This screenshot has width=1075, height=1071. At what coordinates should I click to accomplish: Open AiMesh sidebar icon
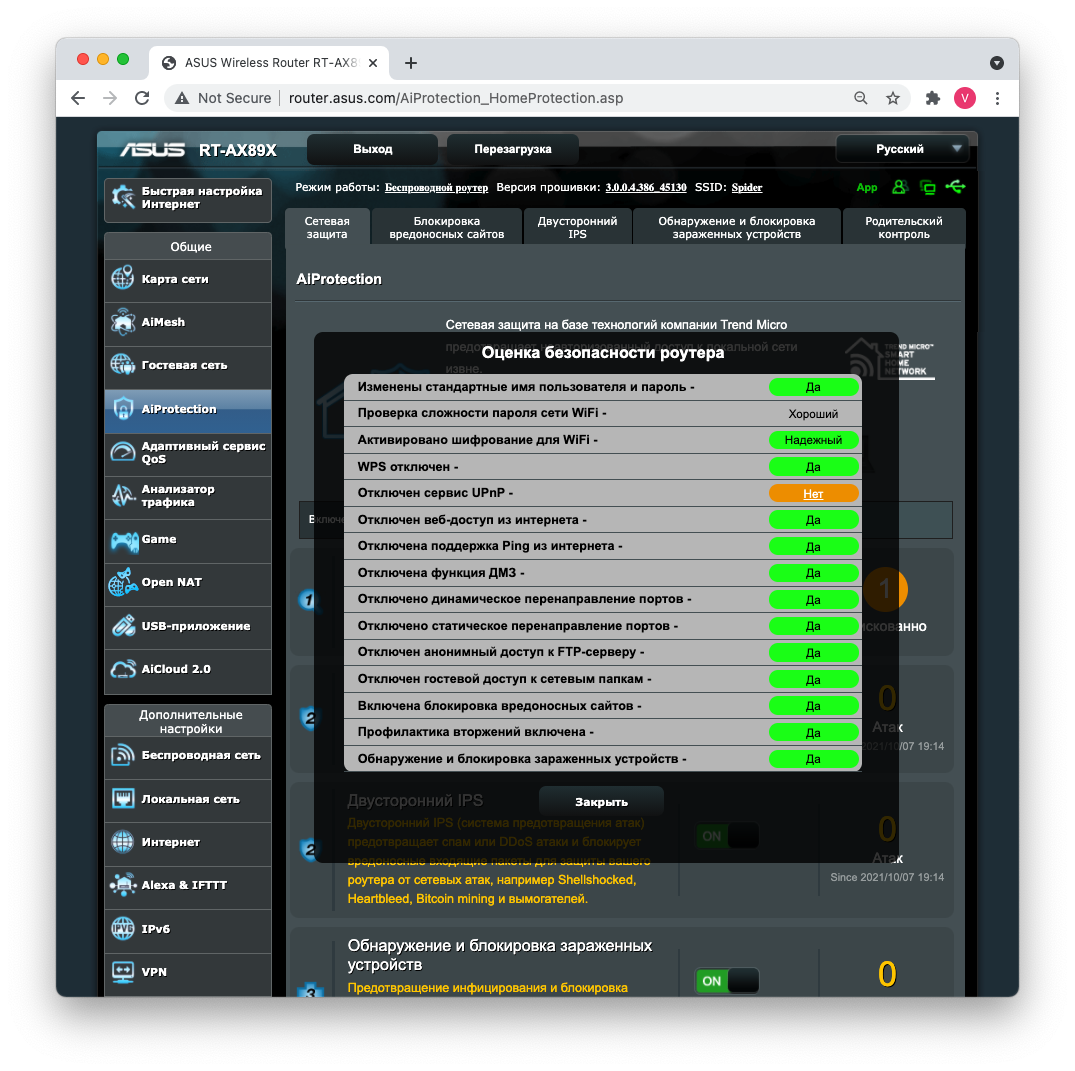pyautogui.click(x=123, y=322)
